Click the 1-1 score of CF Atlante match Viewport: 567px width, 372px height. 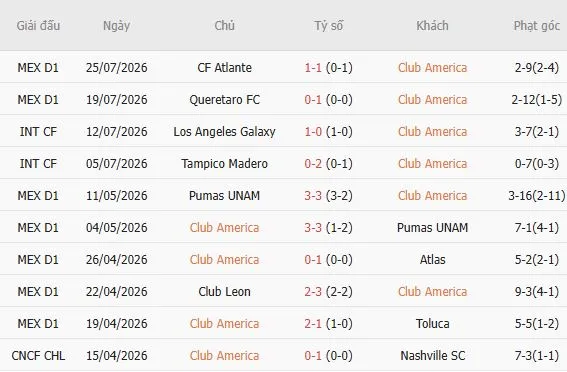[x=313, y=68]
